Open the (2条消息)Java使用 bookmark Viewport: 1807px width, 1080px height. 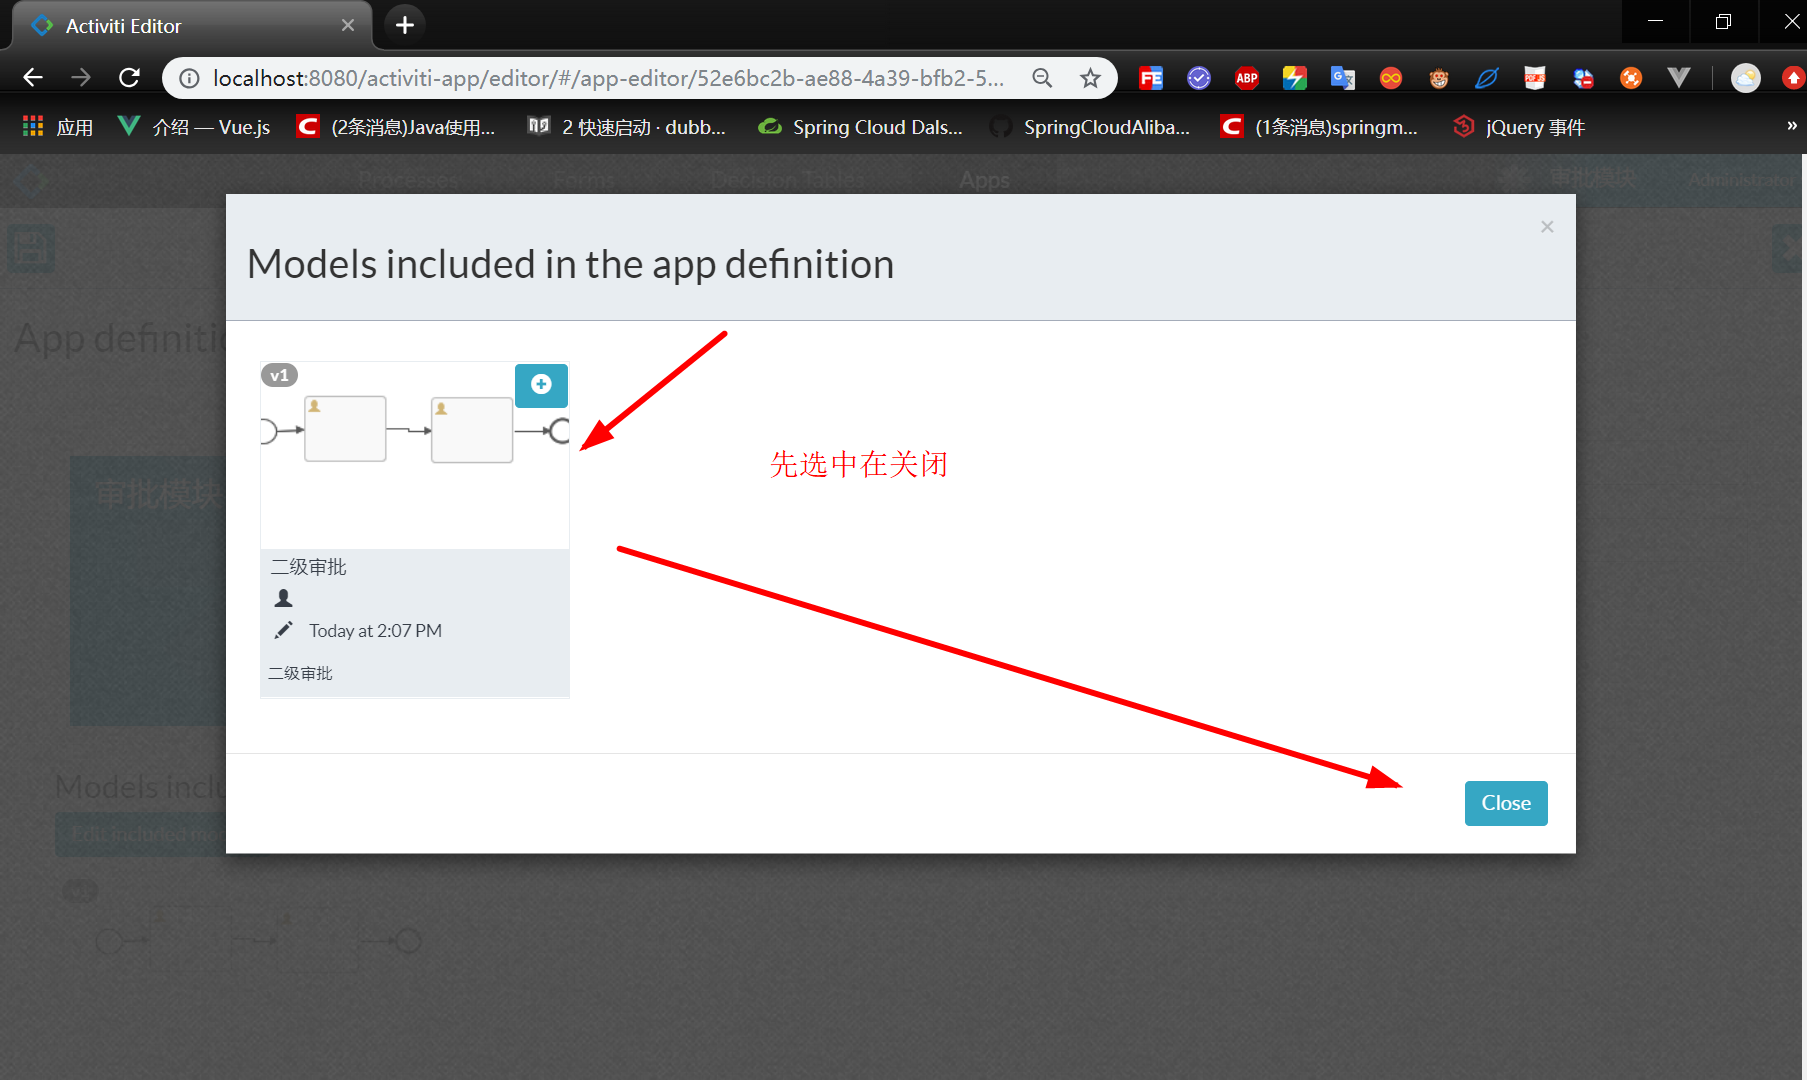coord(396,127)
